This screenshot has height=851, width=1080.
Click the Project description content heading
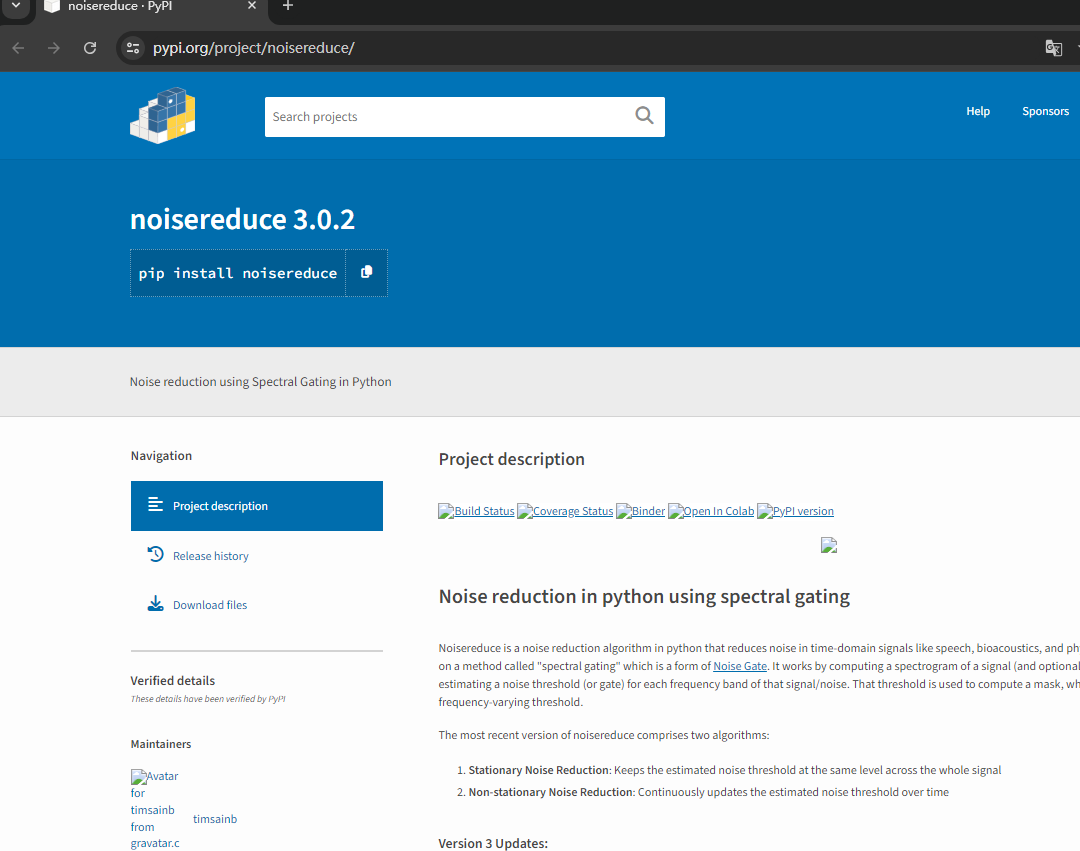(x=511, y=459)
